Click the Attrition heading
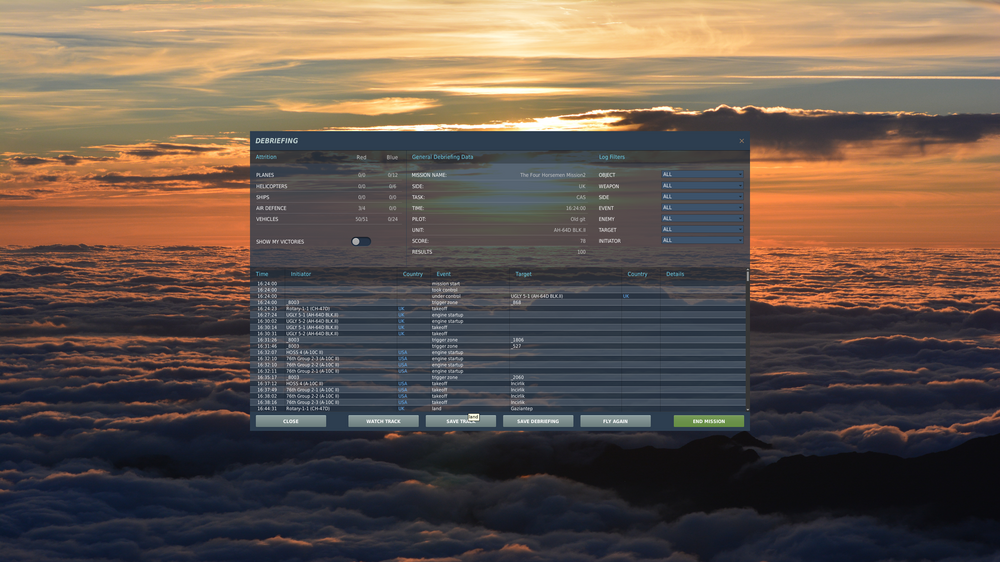 pyautogui.click(x=266, y=157)
